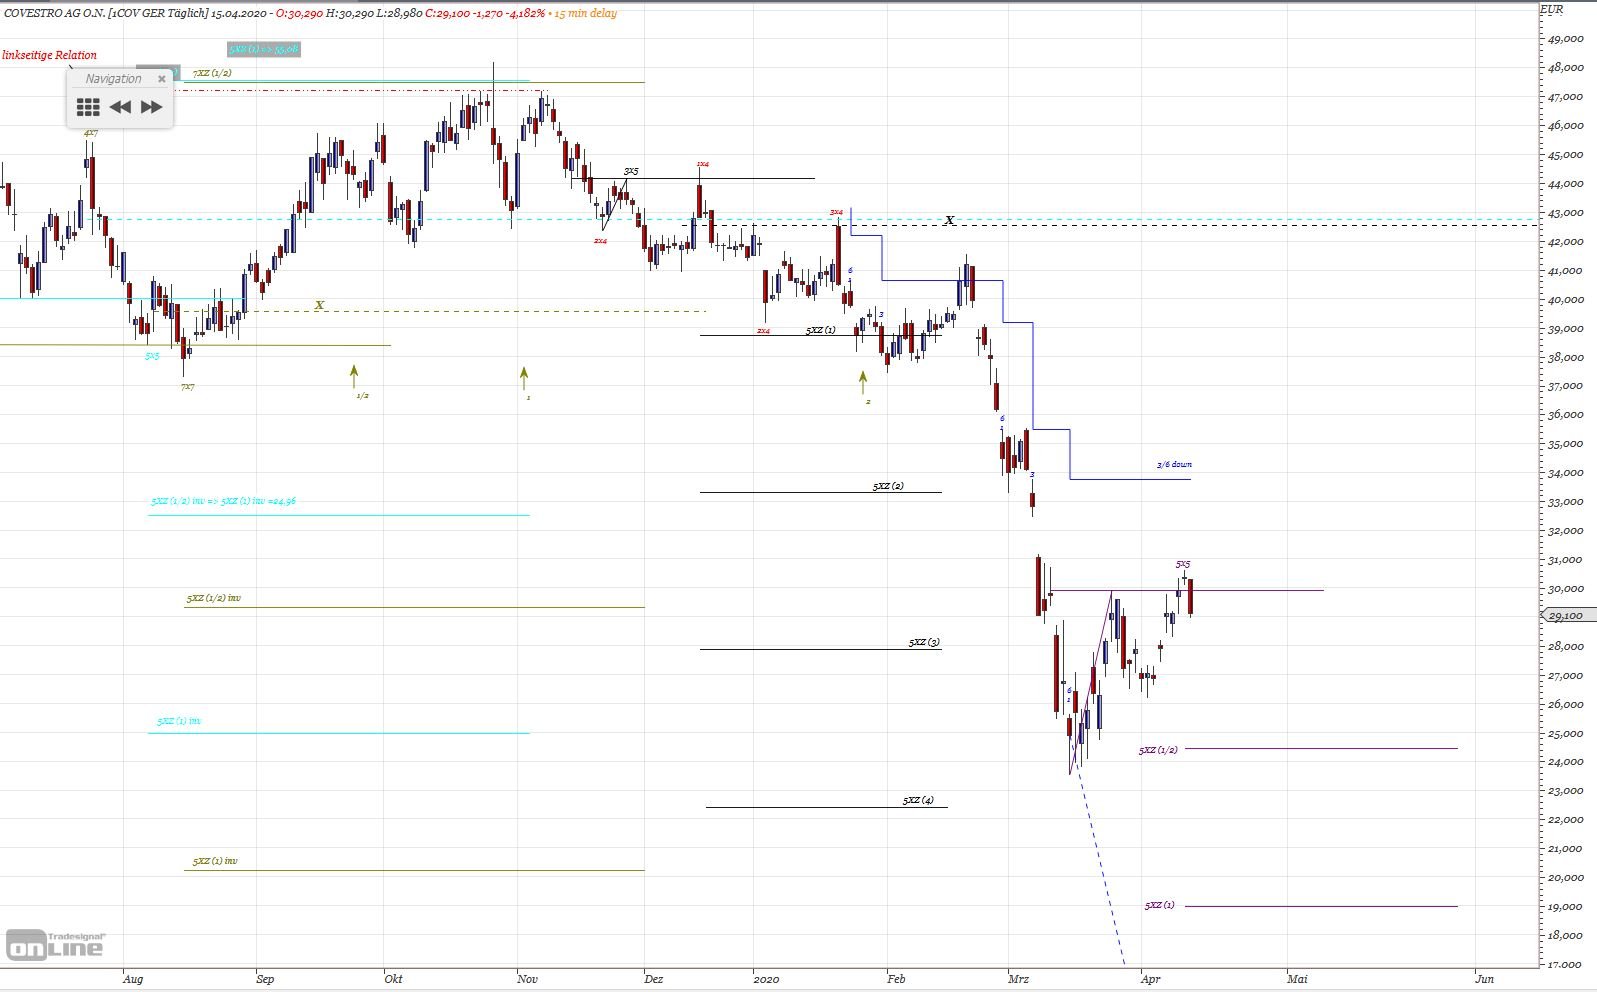Select the black "5XZ (1)" level label

pos(820,329)
